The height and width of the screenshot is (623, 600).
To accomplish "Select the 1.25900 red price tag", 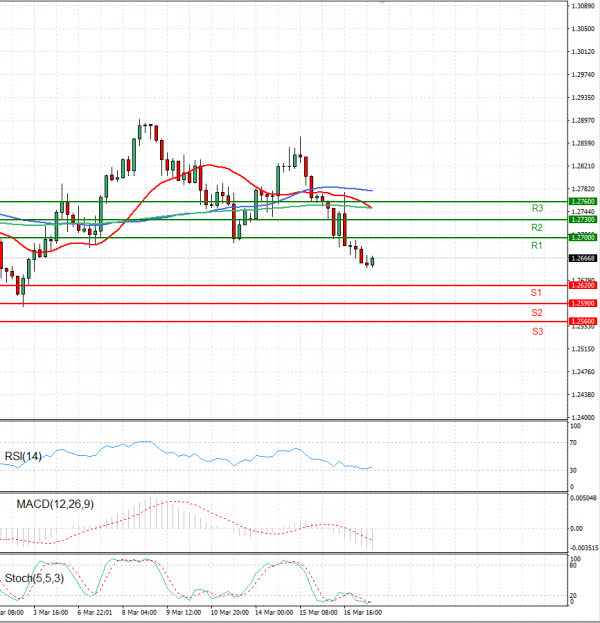I will click(583, 304).
